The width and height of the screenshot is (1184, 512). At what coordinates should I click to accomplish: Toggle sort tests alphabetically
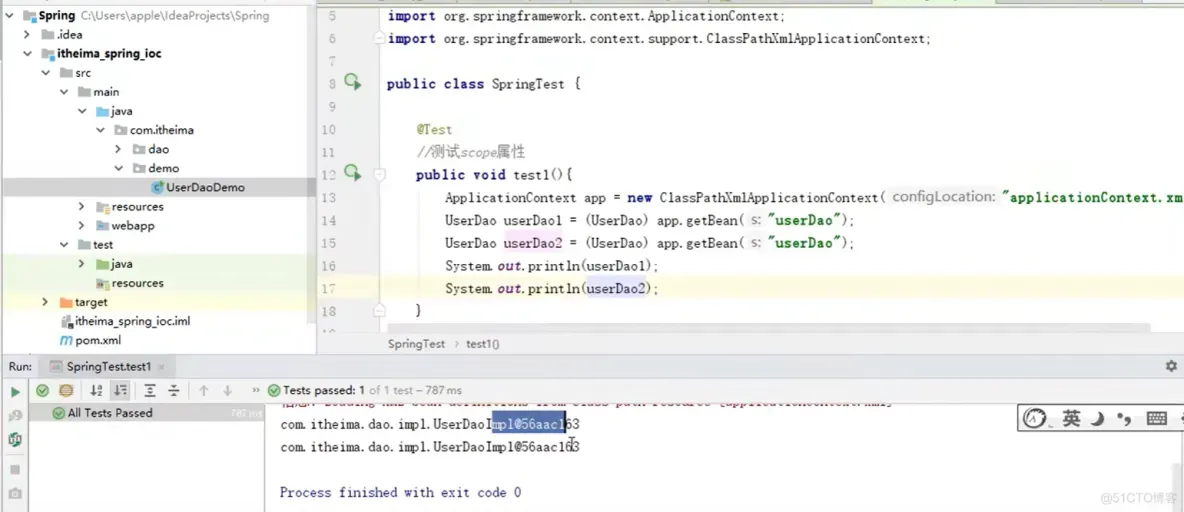(x=96, y=390)
